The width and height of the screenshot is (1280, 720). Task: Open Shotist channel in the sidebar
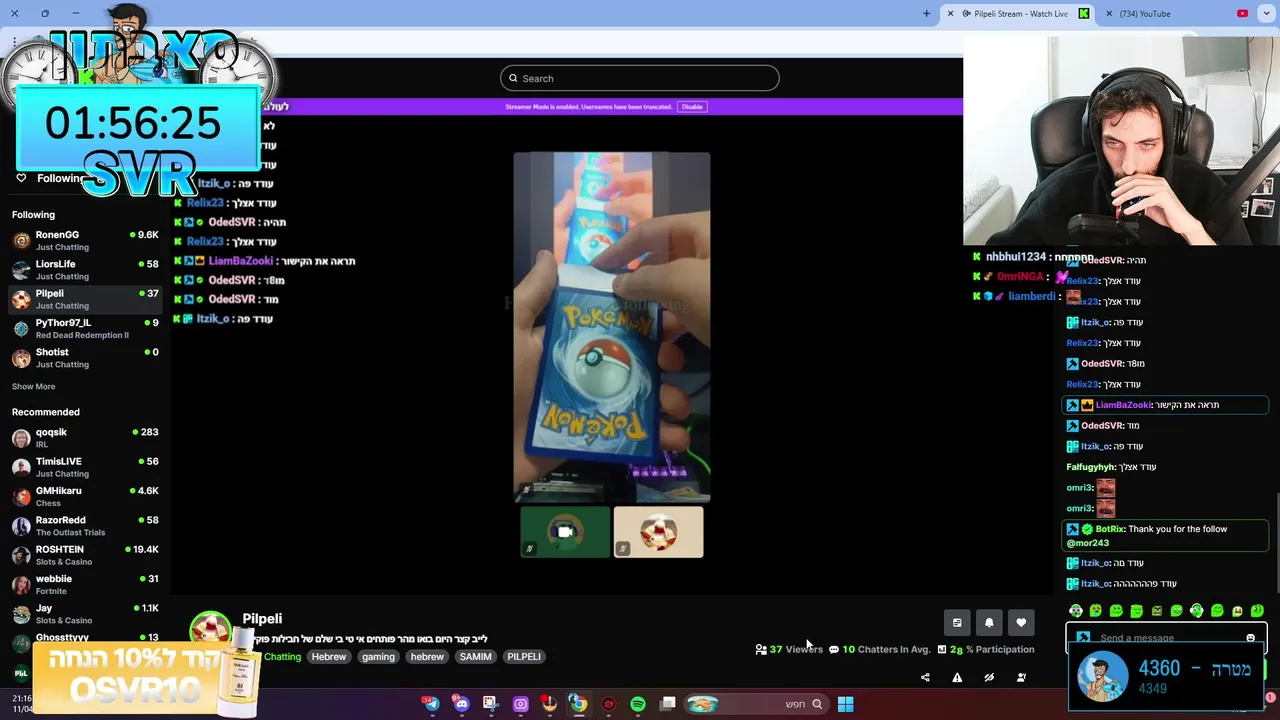[x=85, y=357]
